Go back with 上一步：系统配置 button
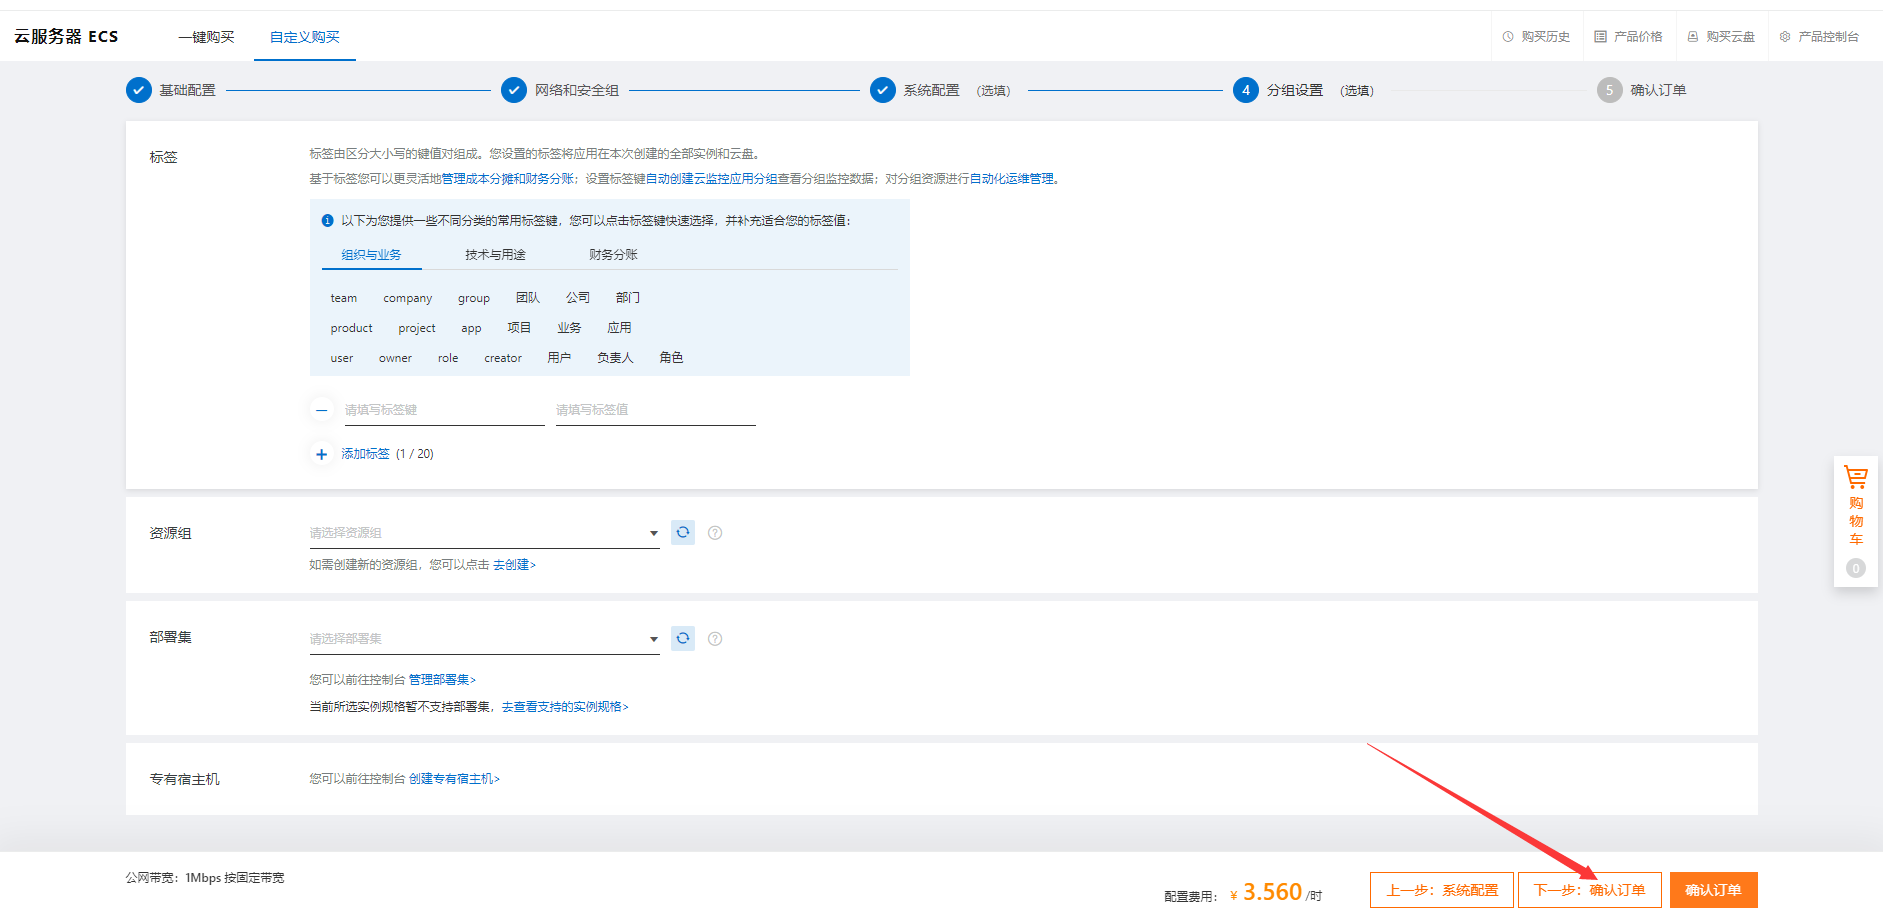The width and height of the screenshot is (1883, 916). click(x=1441, y=890)
